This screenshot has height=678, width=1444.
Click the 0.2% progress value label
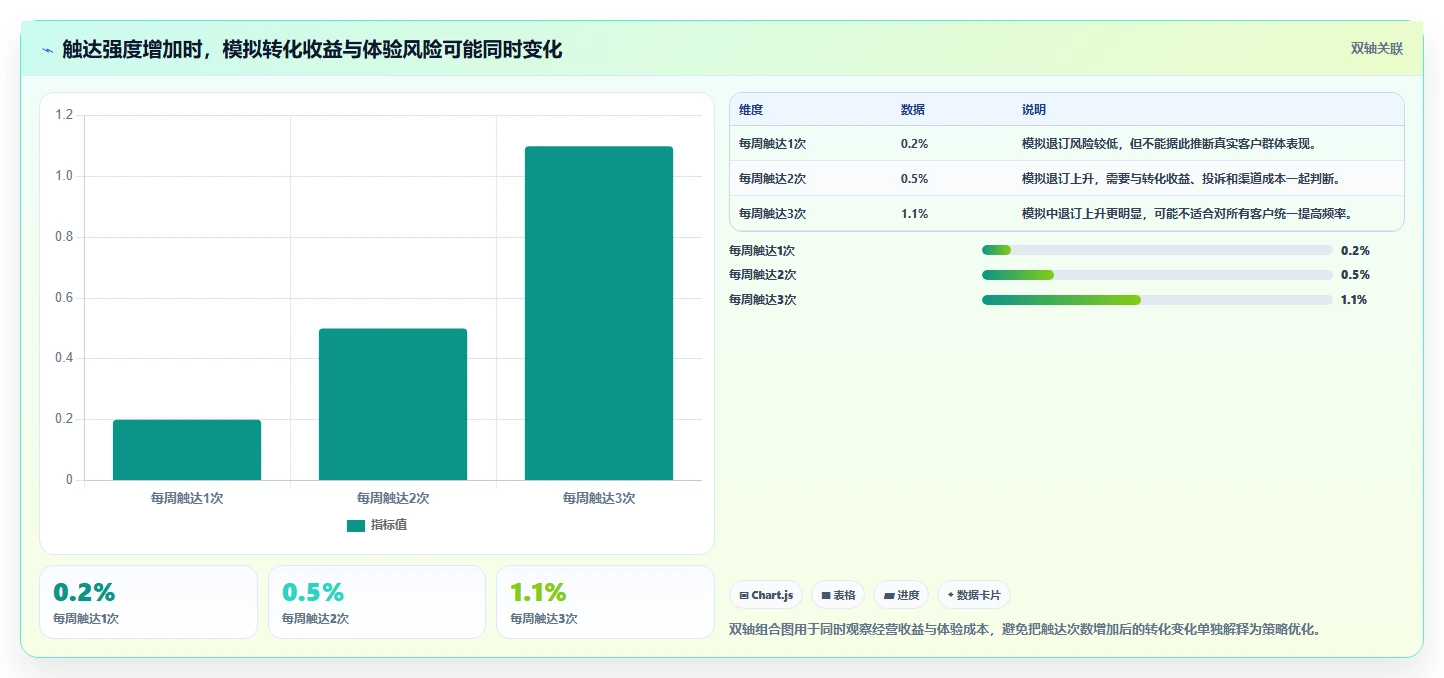1355,251
